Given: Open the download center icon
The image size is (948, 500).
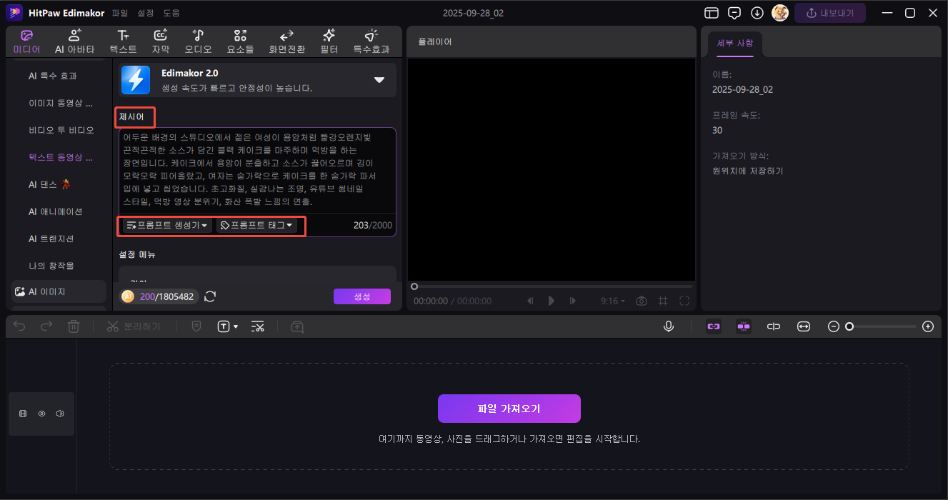Looking at the screenshot, I should pyautogui.click(x=757, y=13).
